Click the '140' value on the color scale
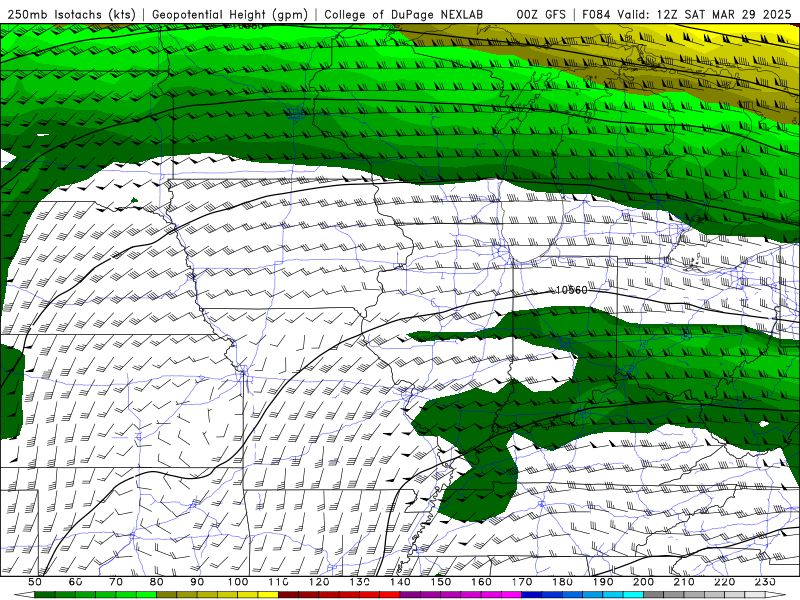This screenshot has height=600, width=800. (x=400, y=582)
